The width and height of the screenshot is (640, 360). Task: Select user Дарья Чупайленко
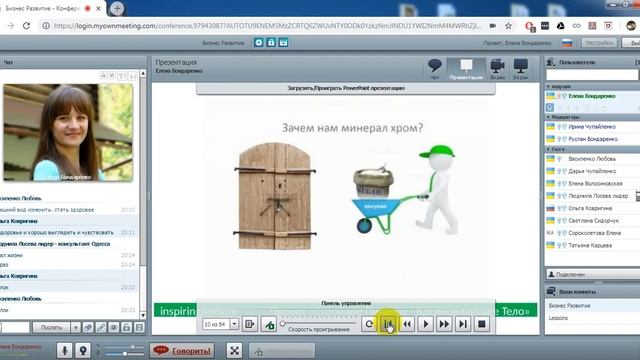pyautogui.click(x=593, y=171)
